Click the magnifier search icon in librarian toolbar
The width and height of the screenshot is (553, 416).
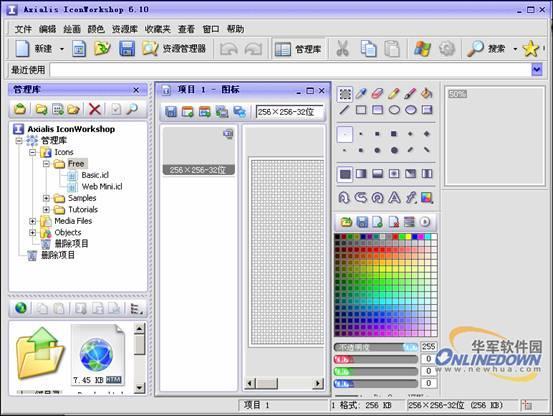(132, 109)
